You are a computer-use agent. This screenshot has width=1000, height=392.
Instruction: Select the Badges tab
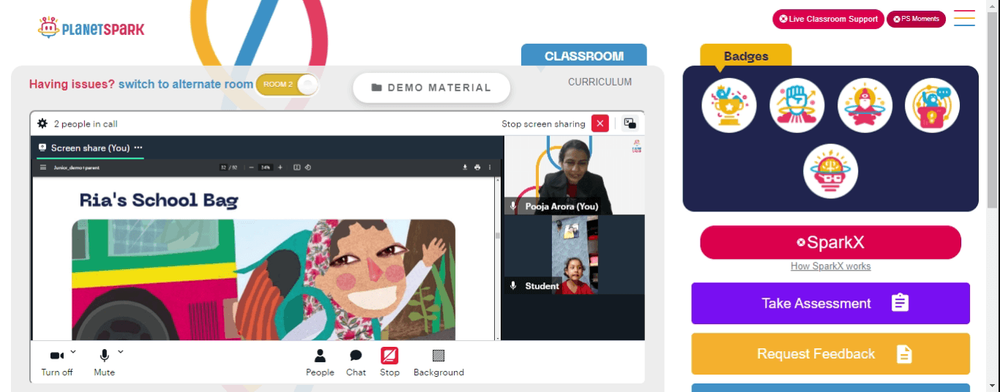[746, 56]
